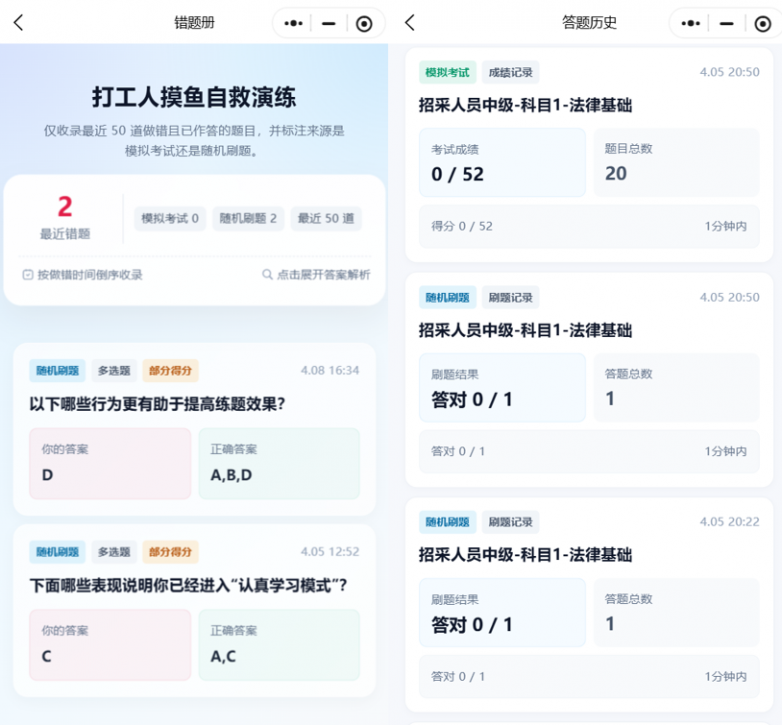Click the 4.05 12:52 timestamp

[330, 551]
